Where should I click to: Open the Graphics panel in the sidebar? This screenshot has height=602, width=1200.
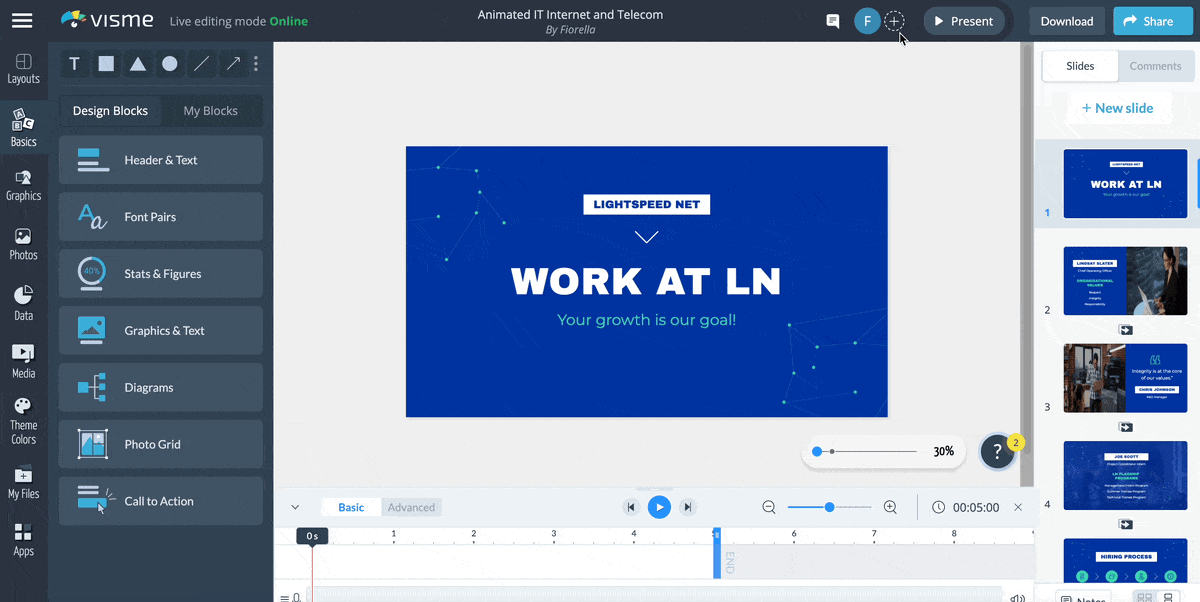click(23, 185)
